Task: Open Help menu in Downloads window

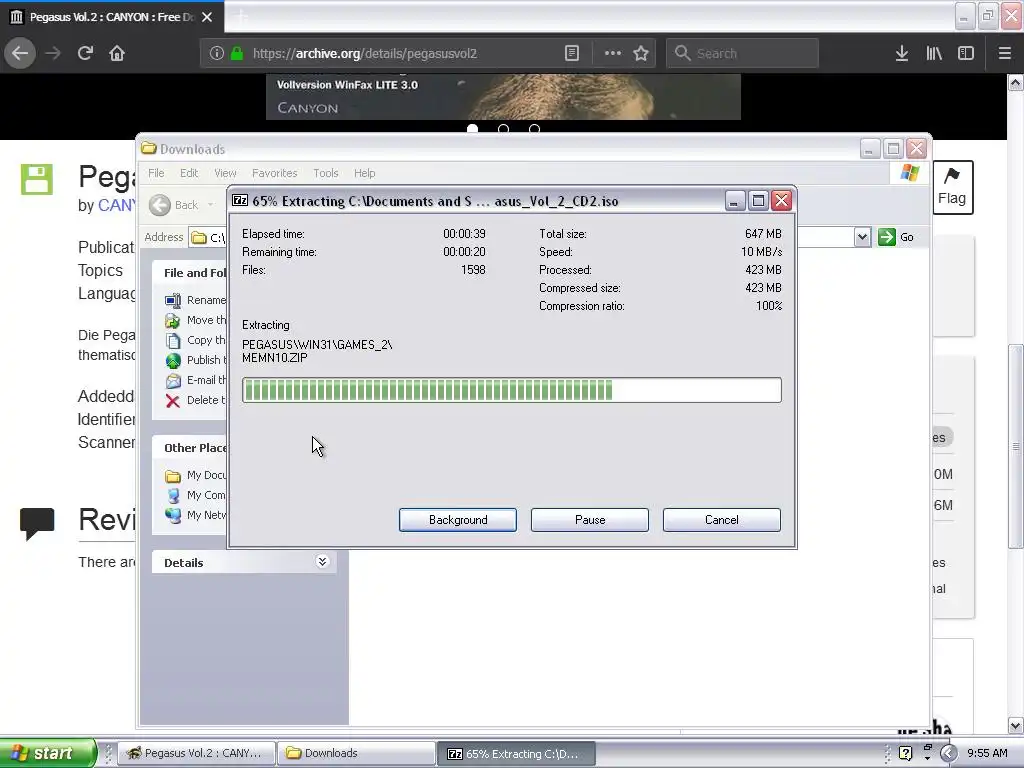Action: 364,173
